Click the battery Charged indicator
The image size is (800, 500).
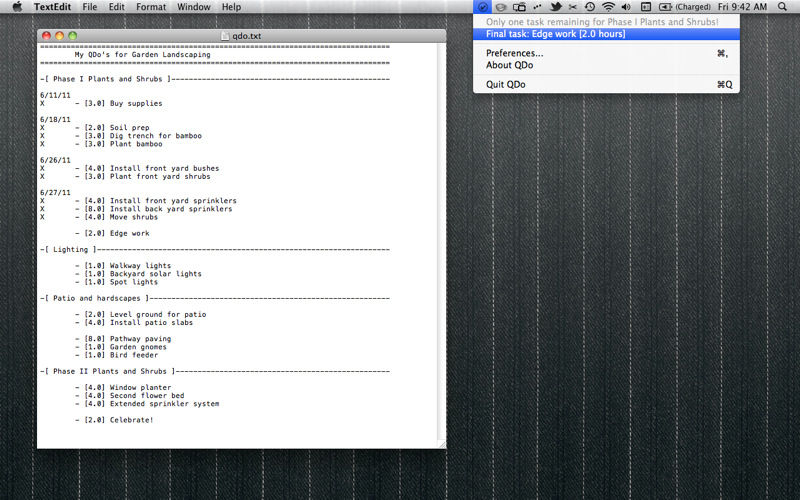[x=685, y=7]
